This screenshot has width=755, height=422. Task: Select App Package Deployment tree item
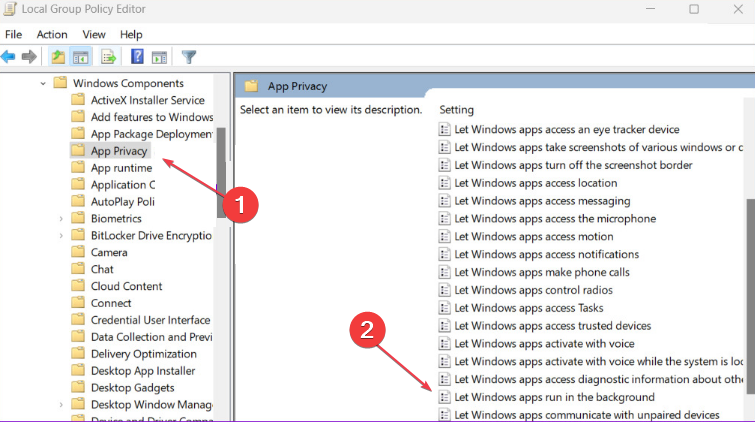click(x=152, y=134)
